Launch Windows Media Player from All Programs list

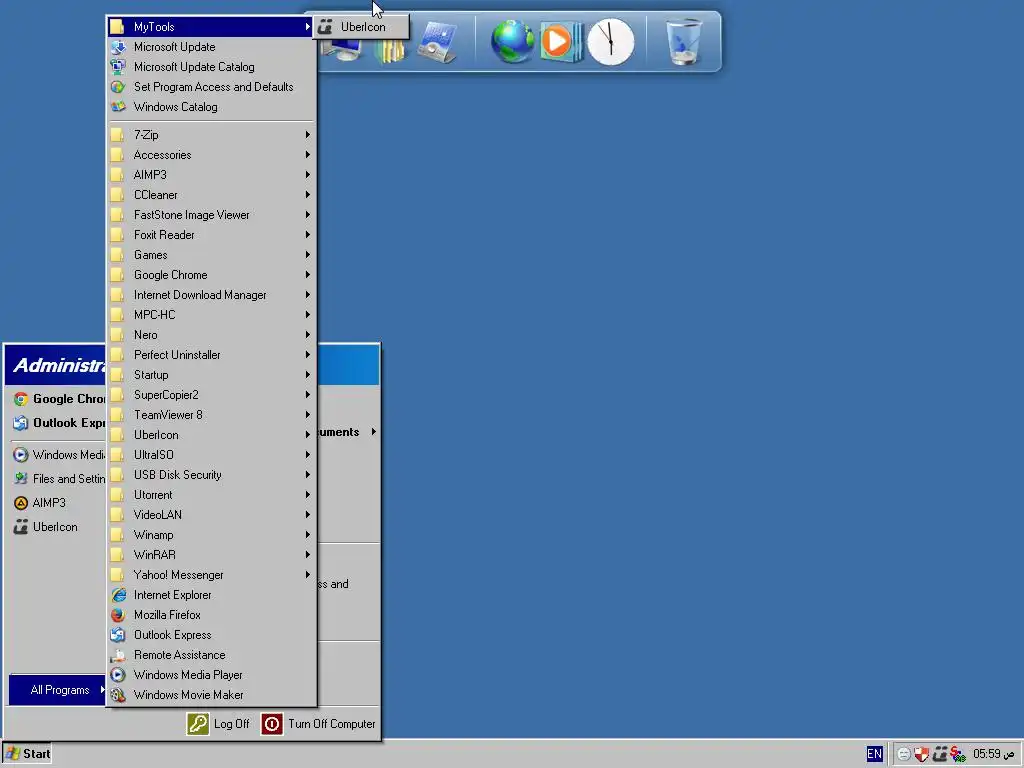point(212,675)
